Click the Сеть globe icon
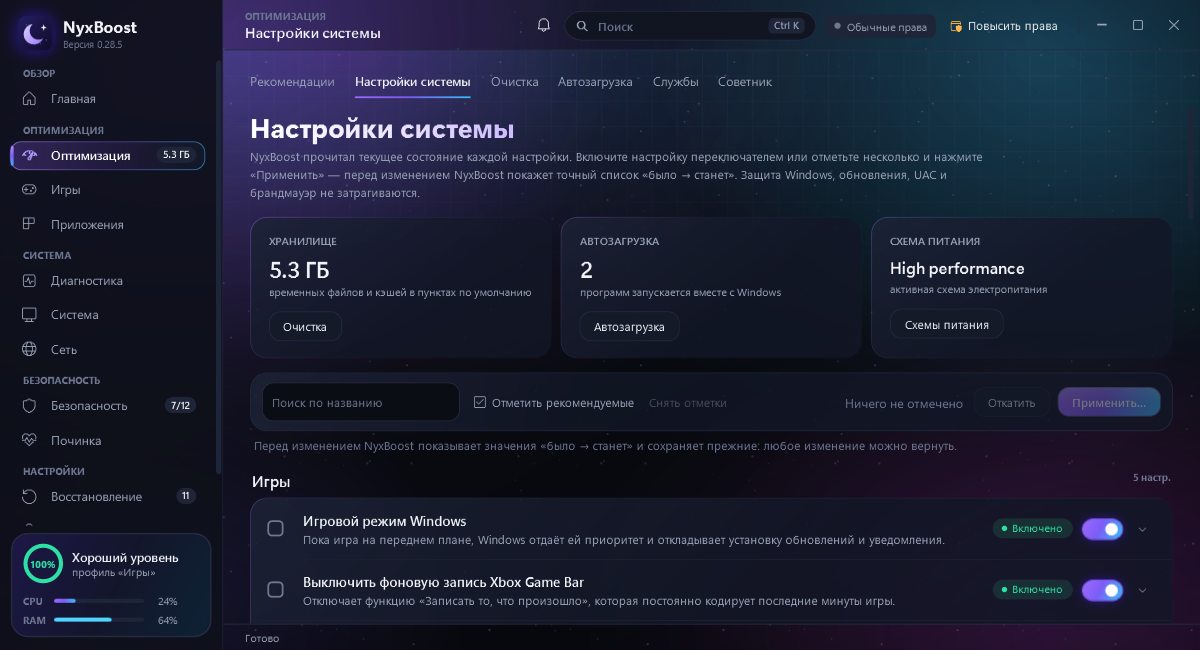 (x=30, y=350)
